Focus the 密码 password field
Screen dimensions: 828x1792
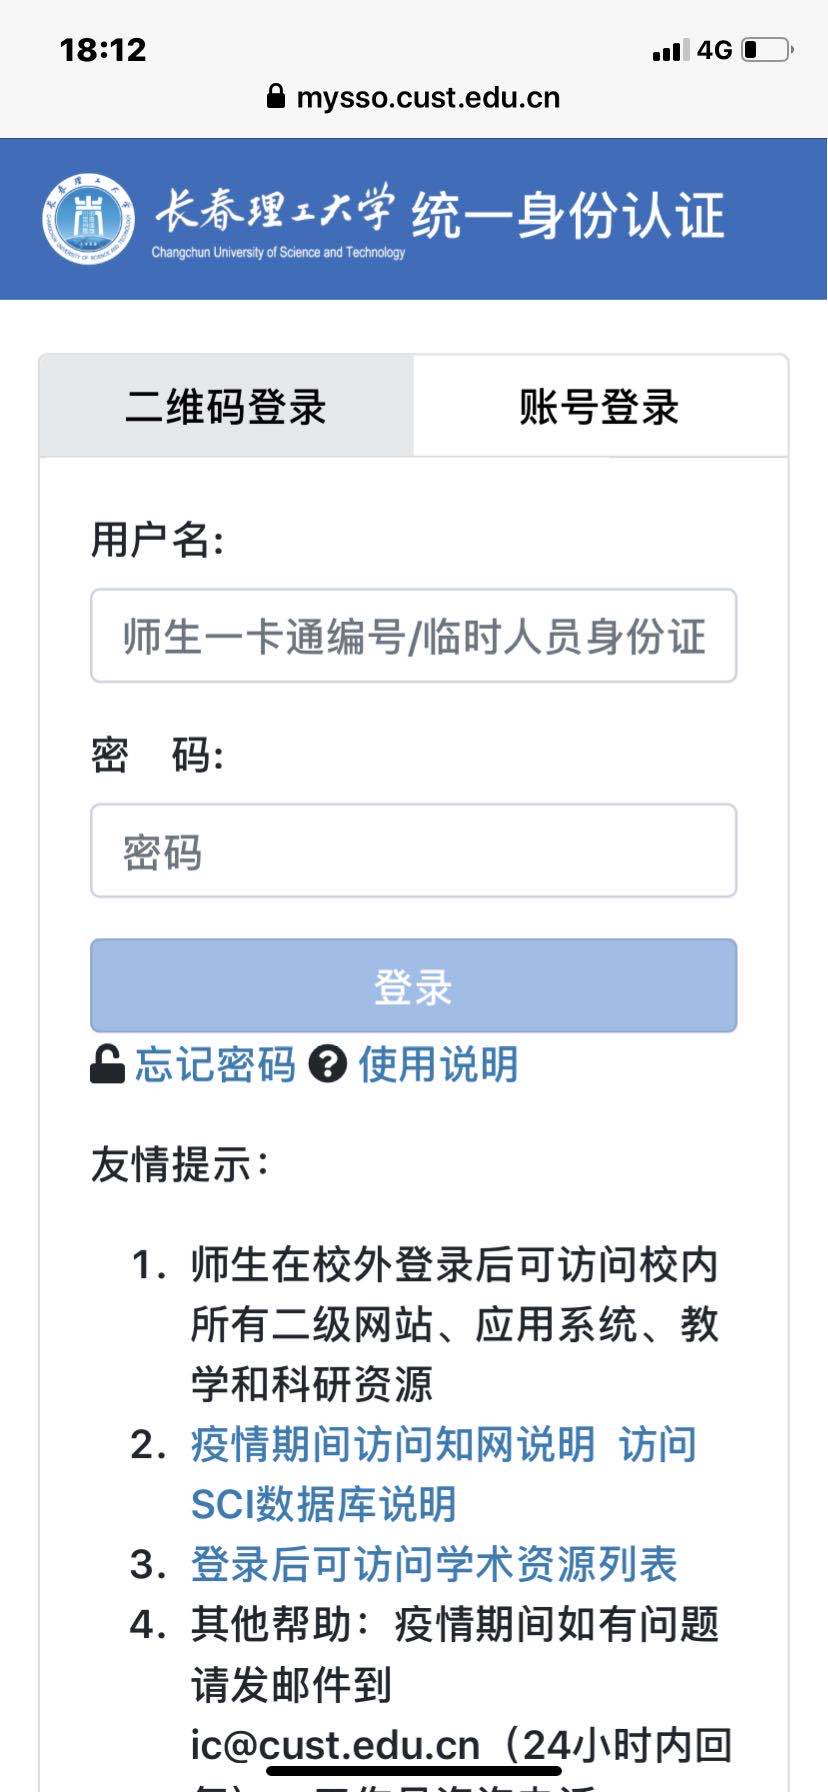414,851
